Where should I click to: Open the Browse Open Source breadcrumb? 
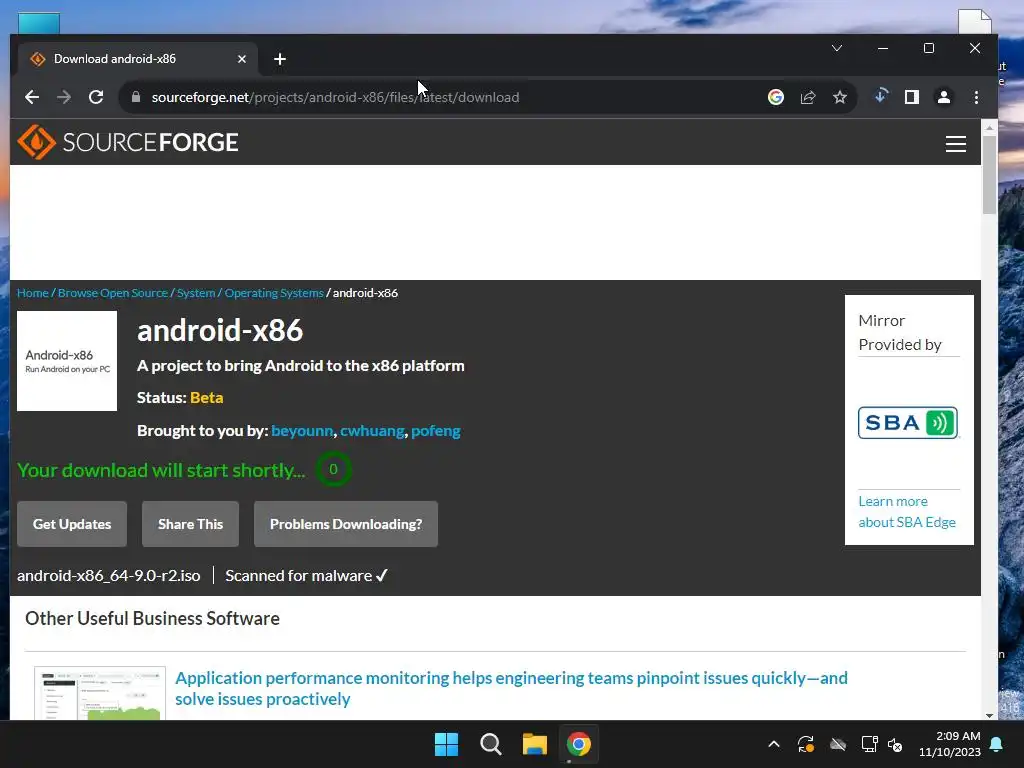tap(113, 293)
